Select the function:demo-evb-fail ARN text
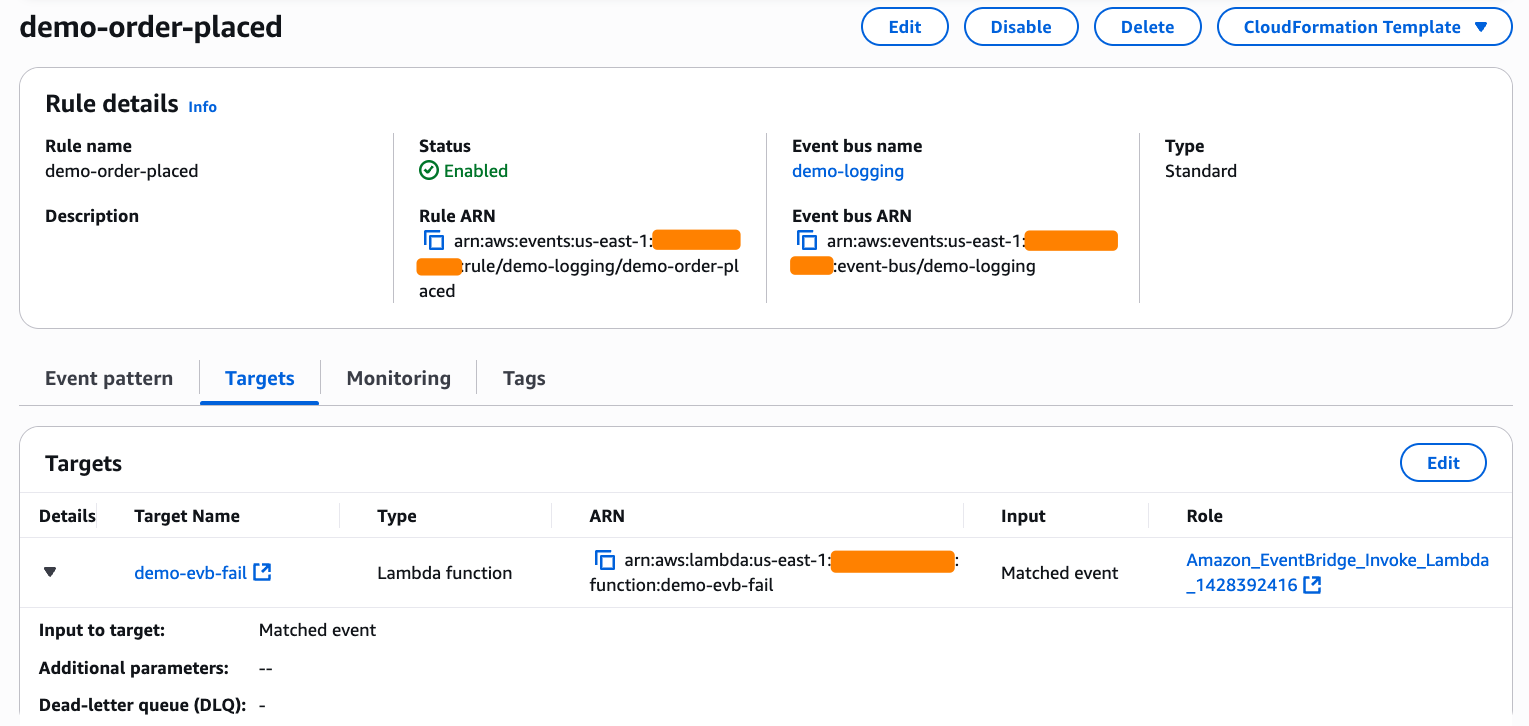The height and width of the screenshot is (726, 1529). (682, 585)
